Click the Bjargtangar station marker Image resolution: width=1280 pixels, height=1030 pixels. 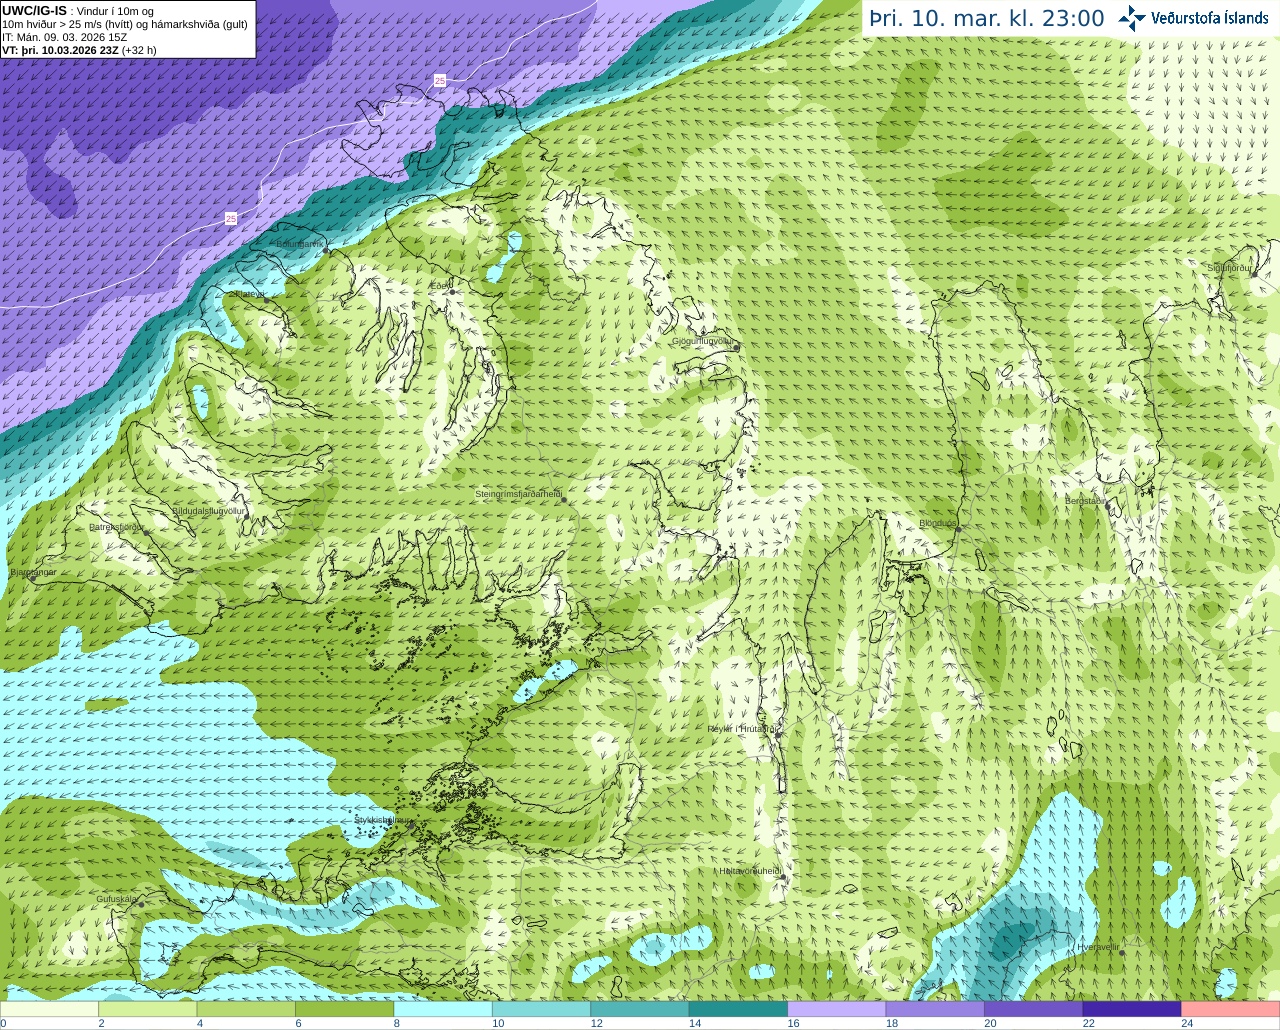(x=32, y=580)
